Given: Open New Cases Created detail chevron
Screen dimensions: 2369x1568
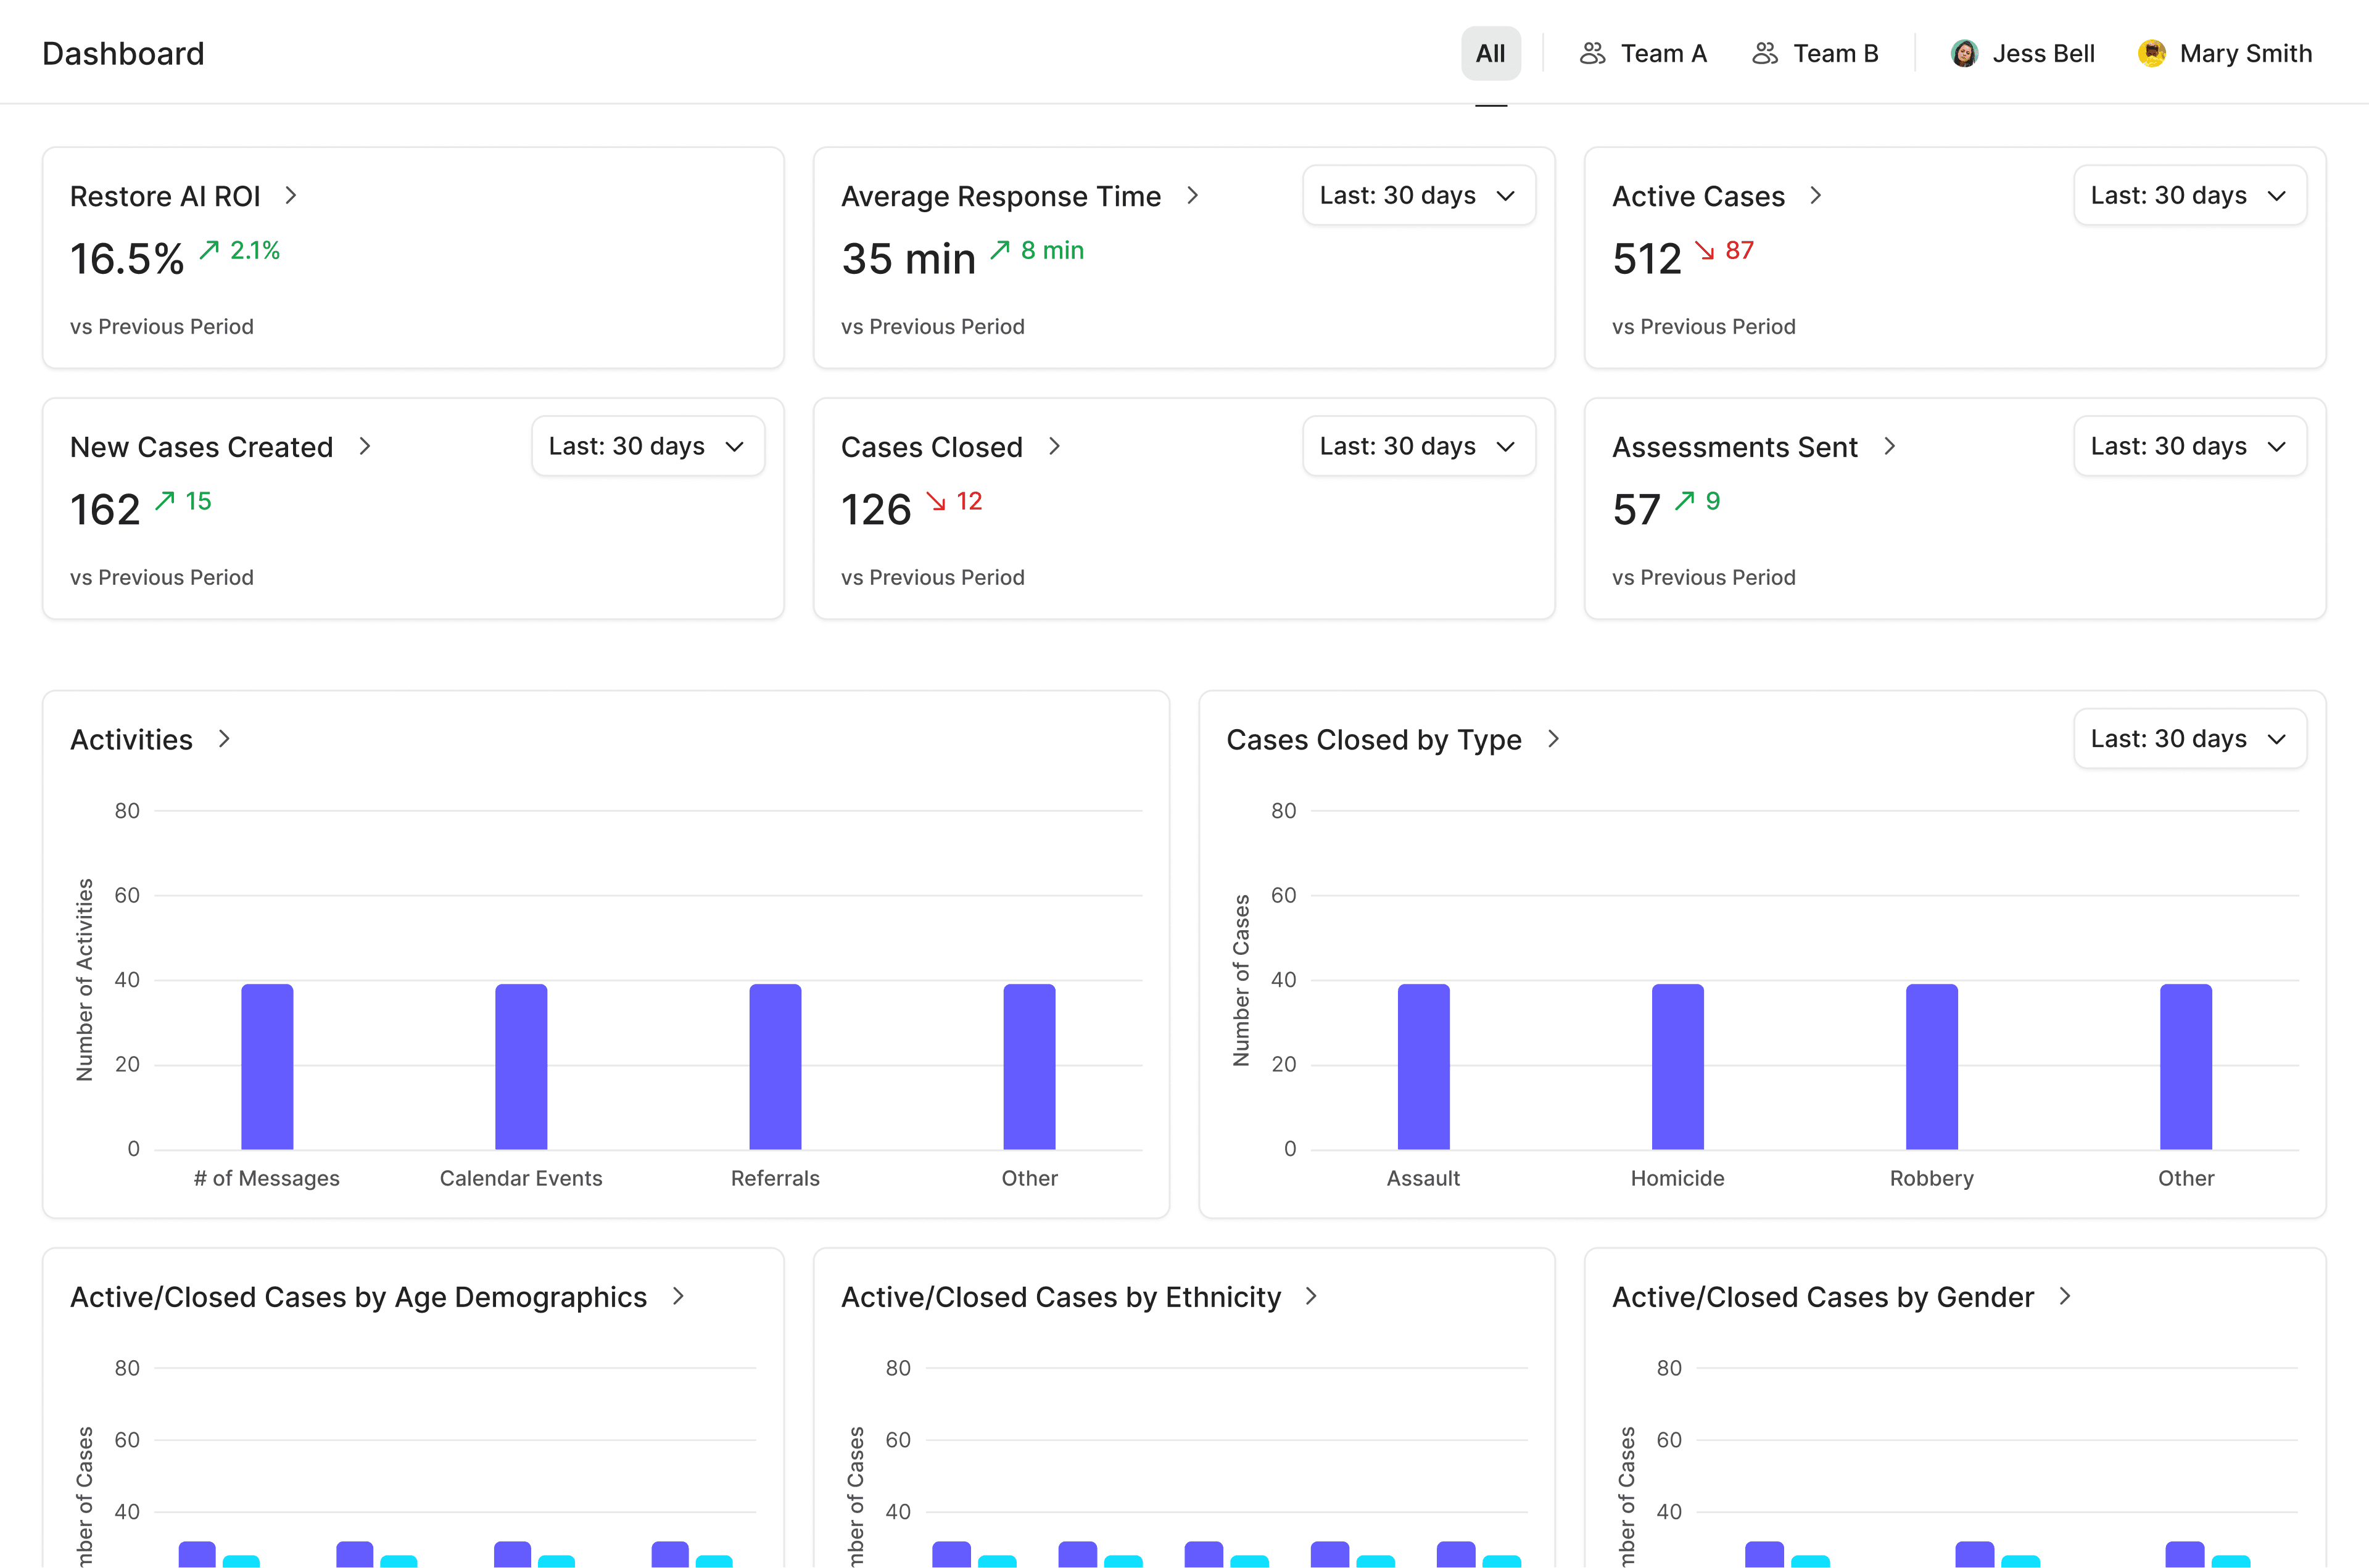Looking at the screenshot, I should [x=365, y=447].
